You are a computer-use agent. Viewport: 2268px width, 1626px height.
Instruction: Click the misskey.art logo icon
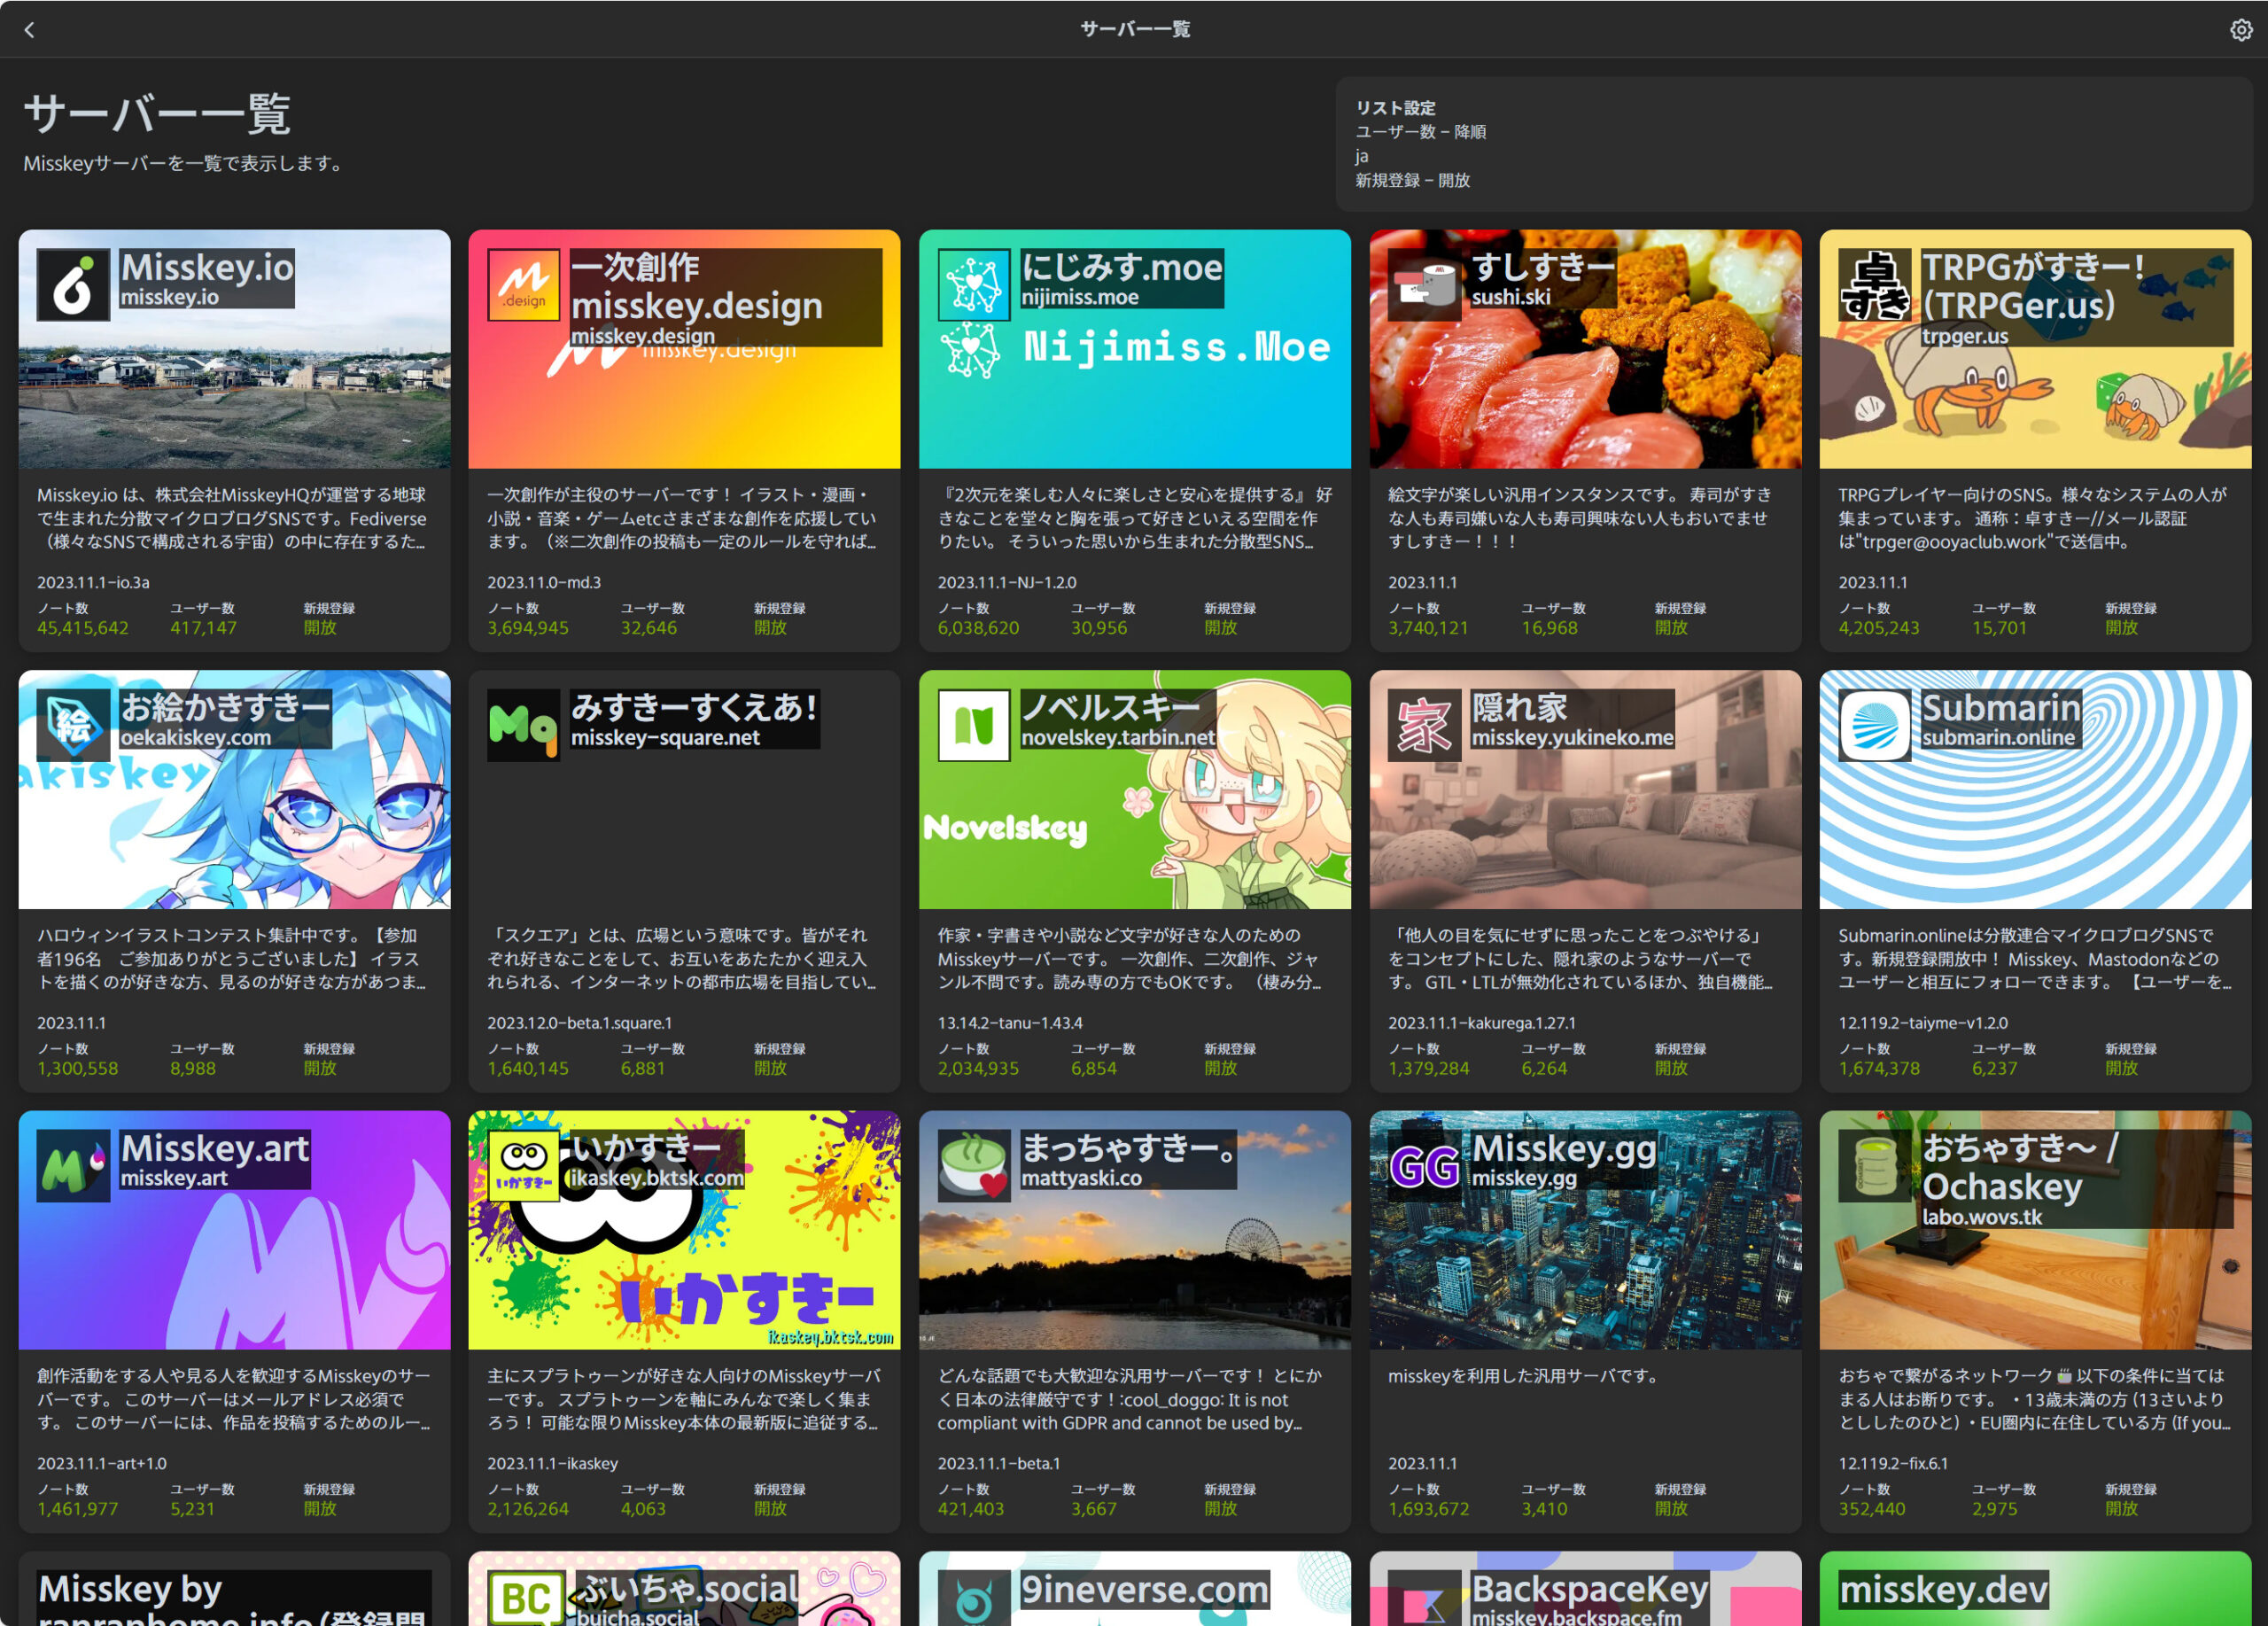[73, 1166]
